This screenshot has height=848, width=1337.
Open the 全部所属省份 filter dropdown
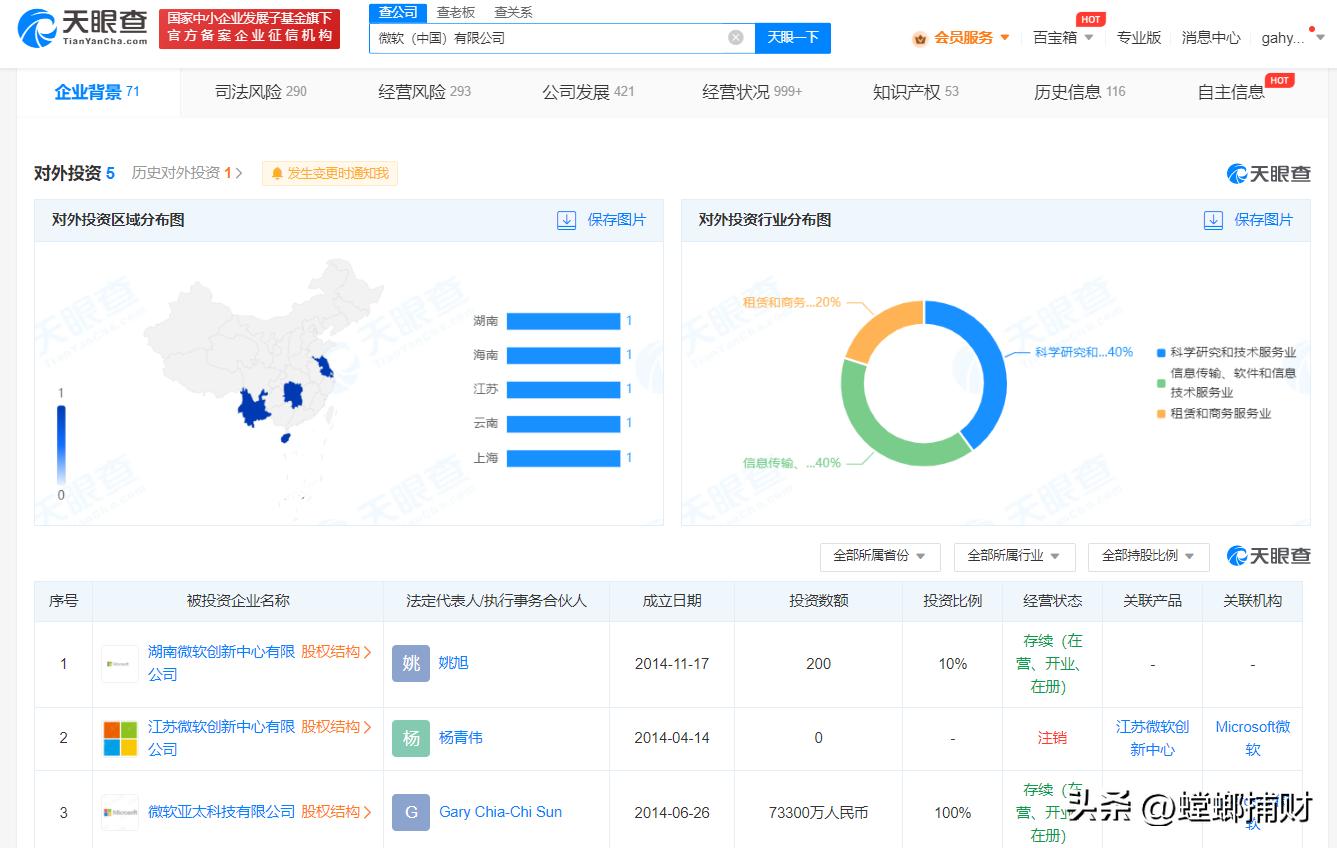[x=880, y=557]
